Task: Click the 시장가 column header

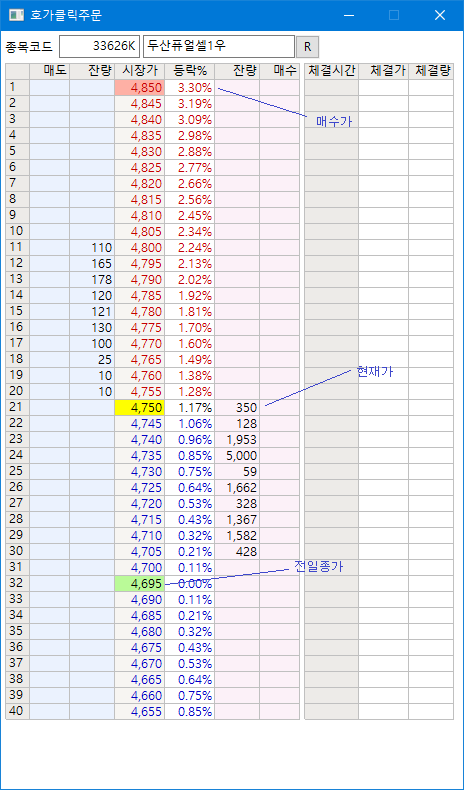Action: (140, 72)
